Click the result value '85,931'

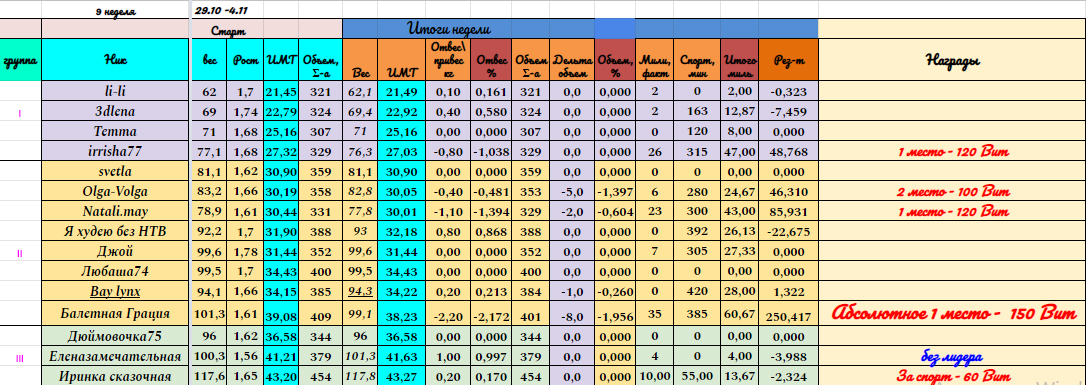(788, 211)
